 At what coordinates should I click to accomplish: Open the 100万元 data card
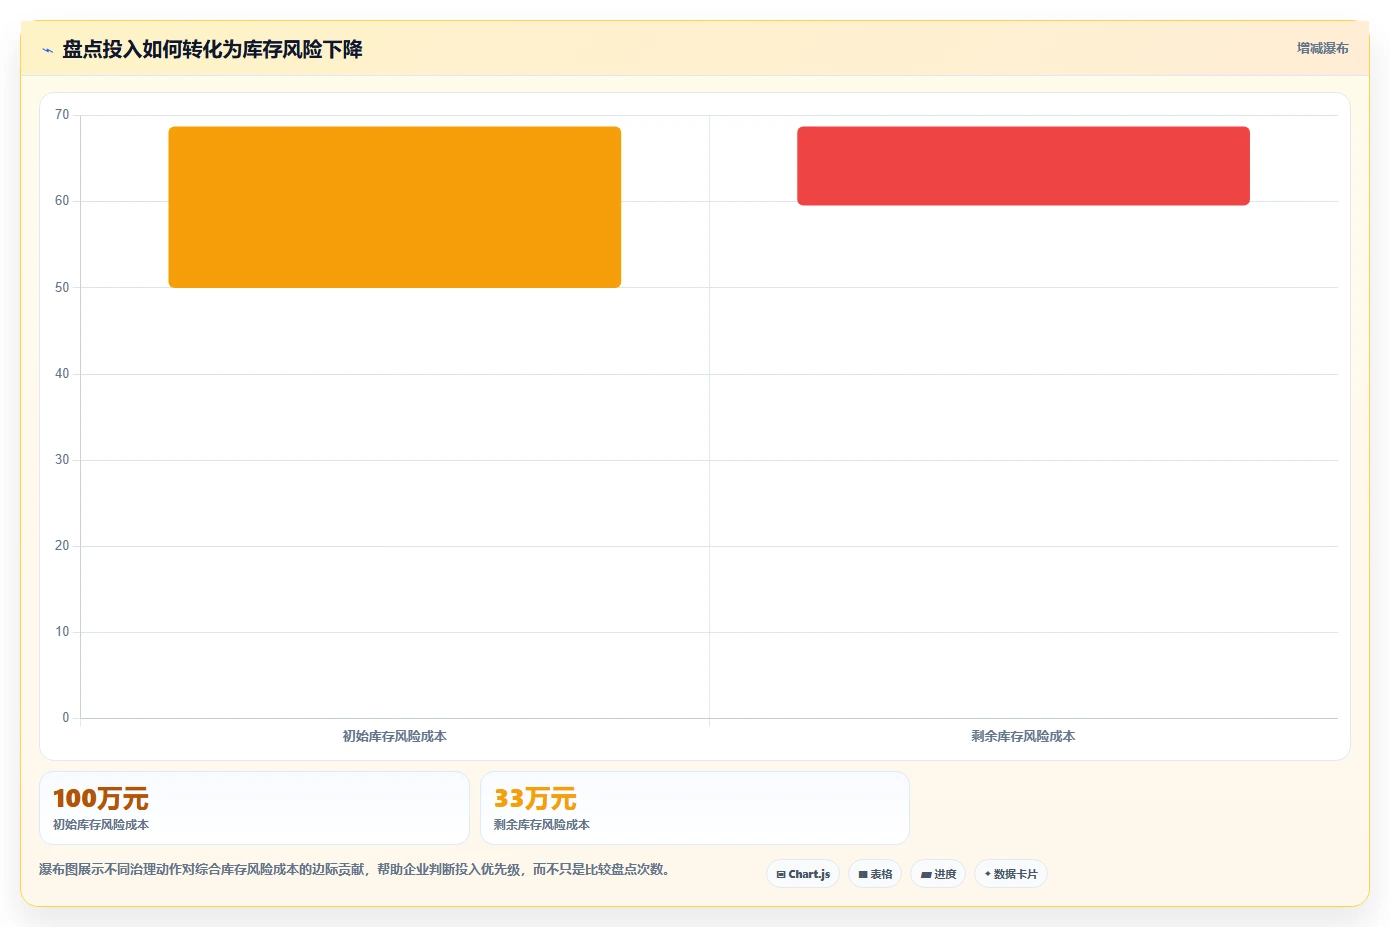coord(254,808)
